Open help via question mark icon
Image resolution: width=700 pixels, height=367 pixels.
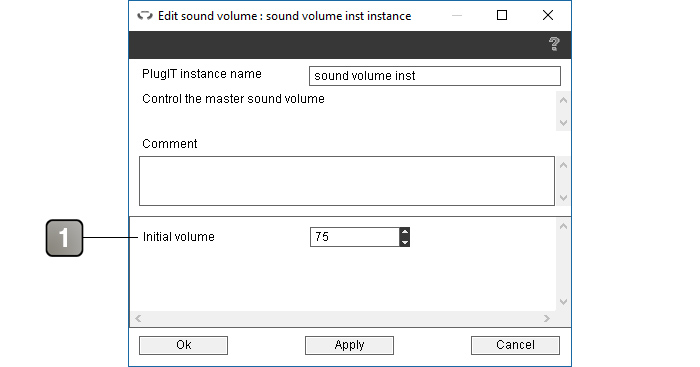[x=554, y=44]
